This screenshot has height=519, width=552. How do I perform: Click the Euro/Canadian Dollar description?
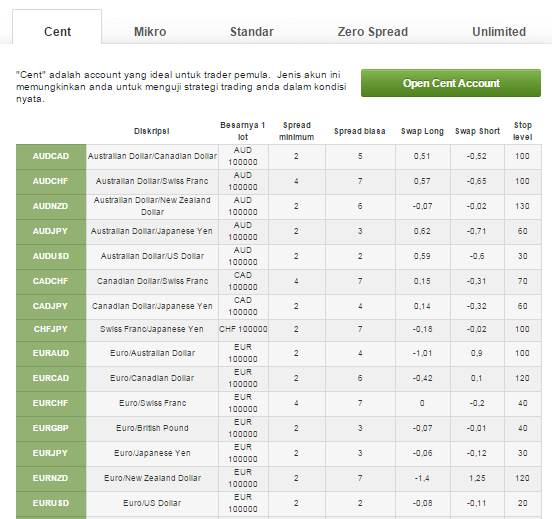[x=152, y=378]
